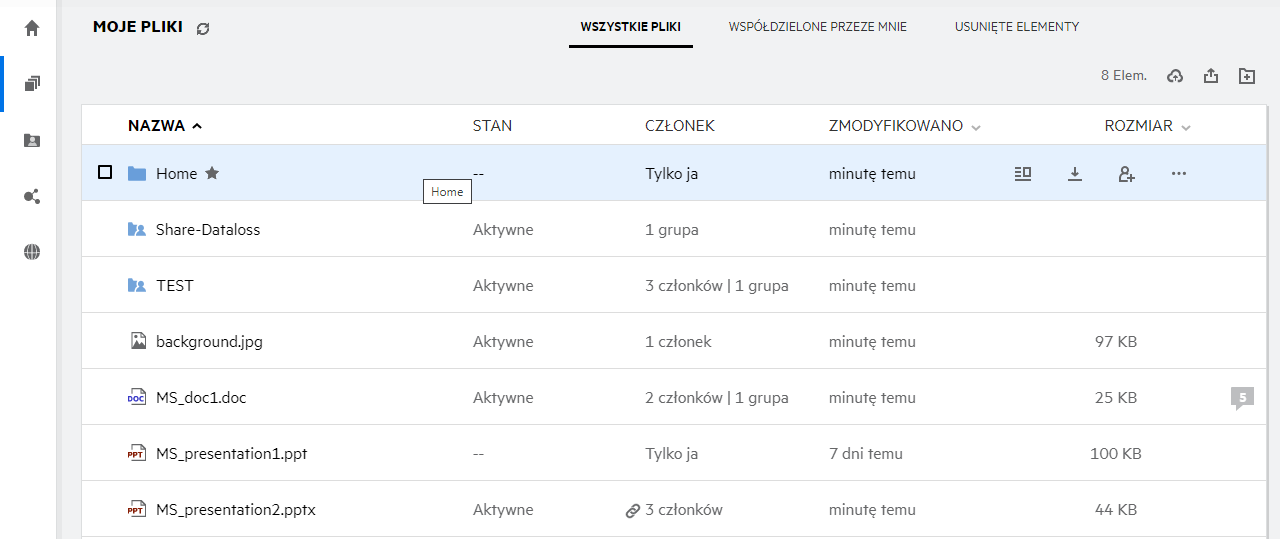Create a new folder
Image resolution: width=1280 pixels, height=539 pixels.
point(1246,76)
